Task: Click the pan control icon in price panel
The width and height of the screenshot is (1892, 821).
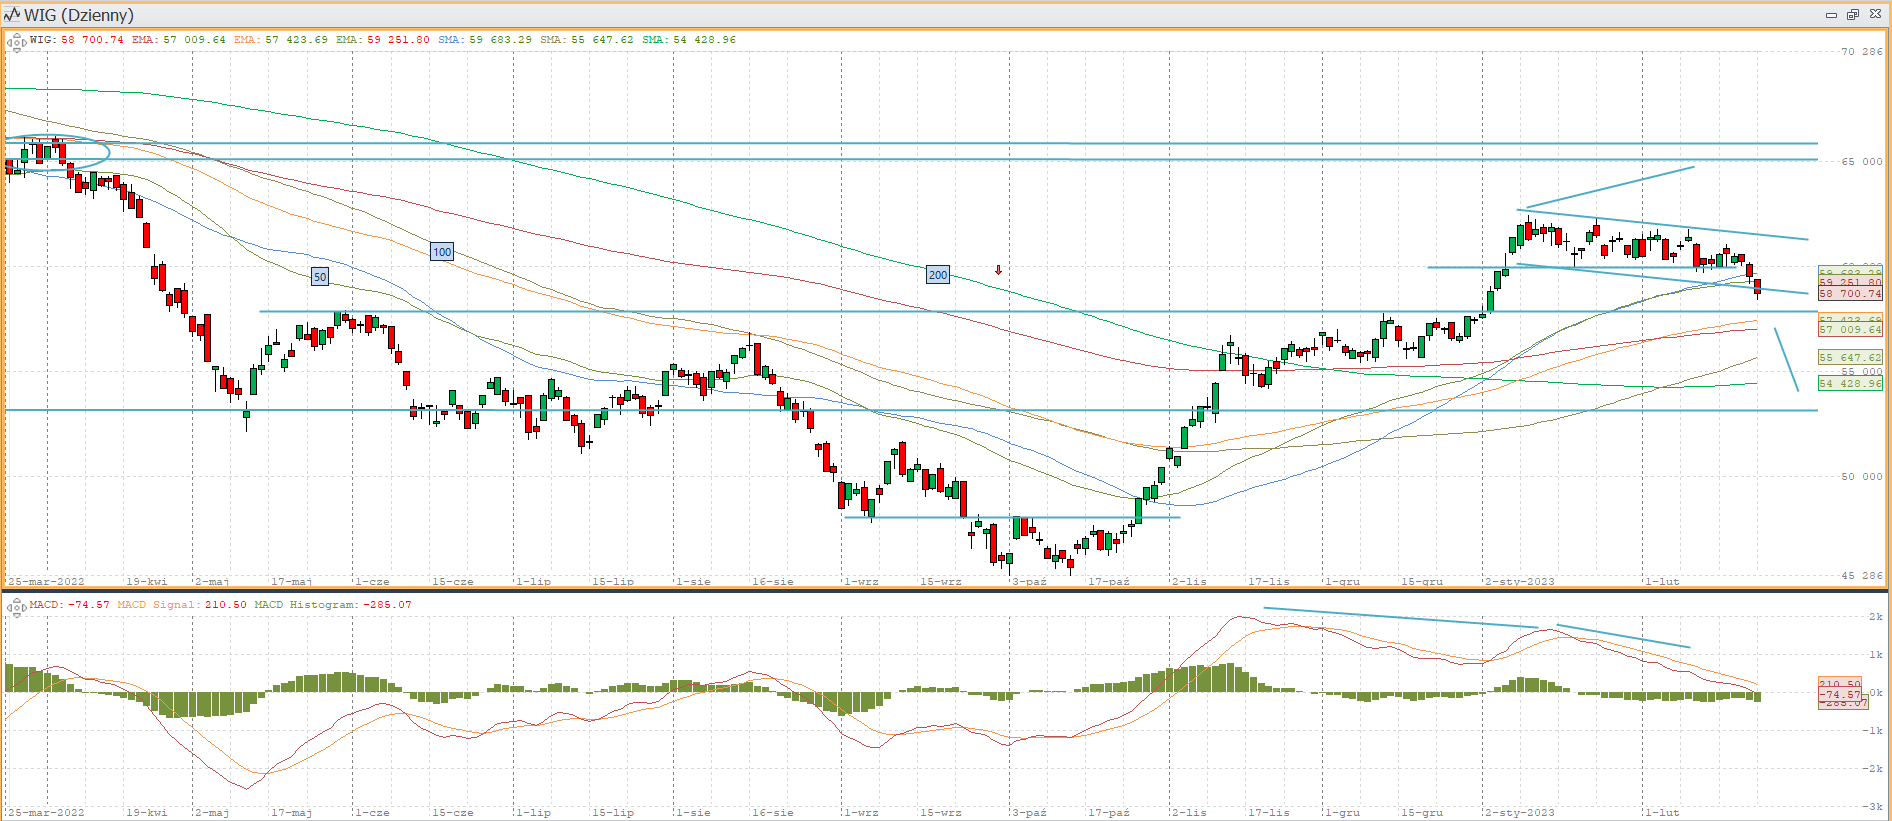Action: (x=16, y=42)
